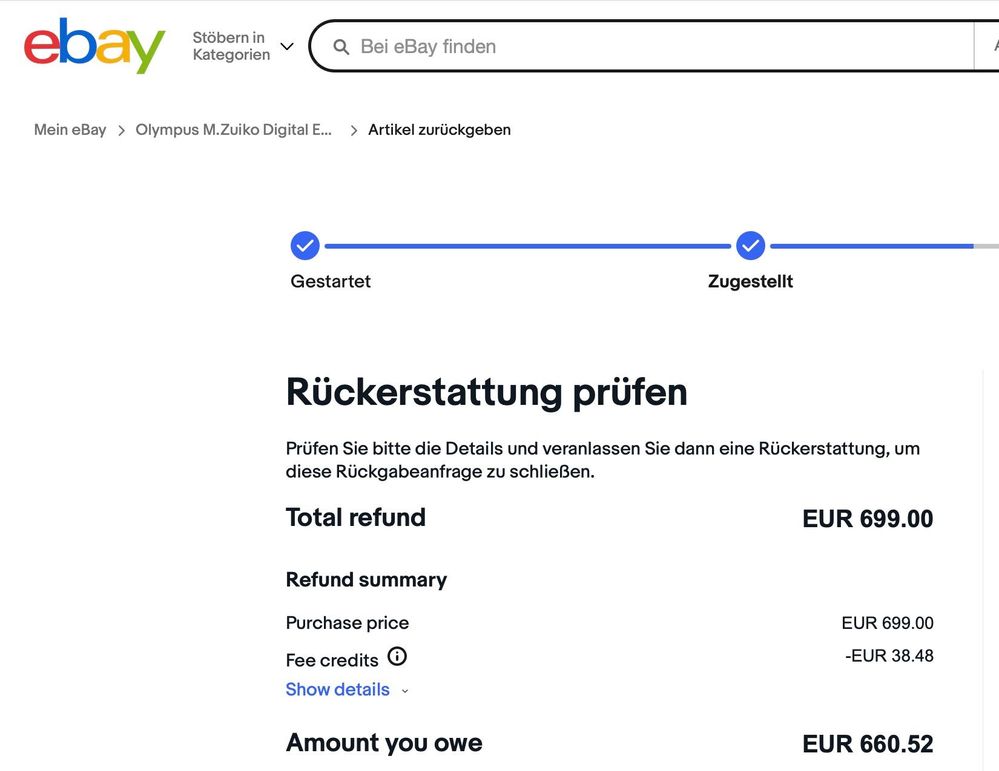Click the breadcrumb arrow after Mein eBay
This screenshot has width=999, height=771.
coord(121,130)
